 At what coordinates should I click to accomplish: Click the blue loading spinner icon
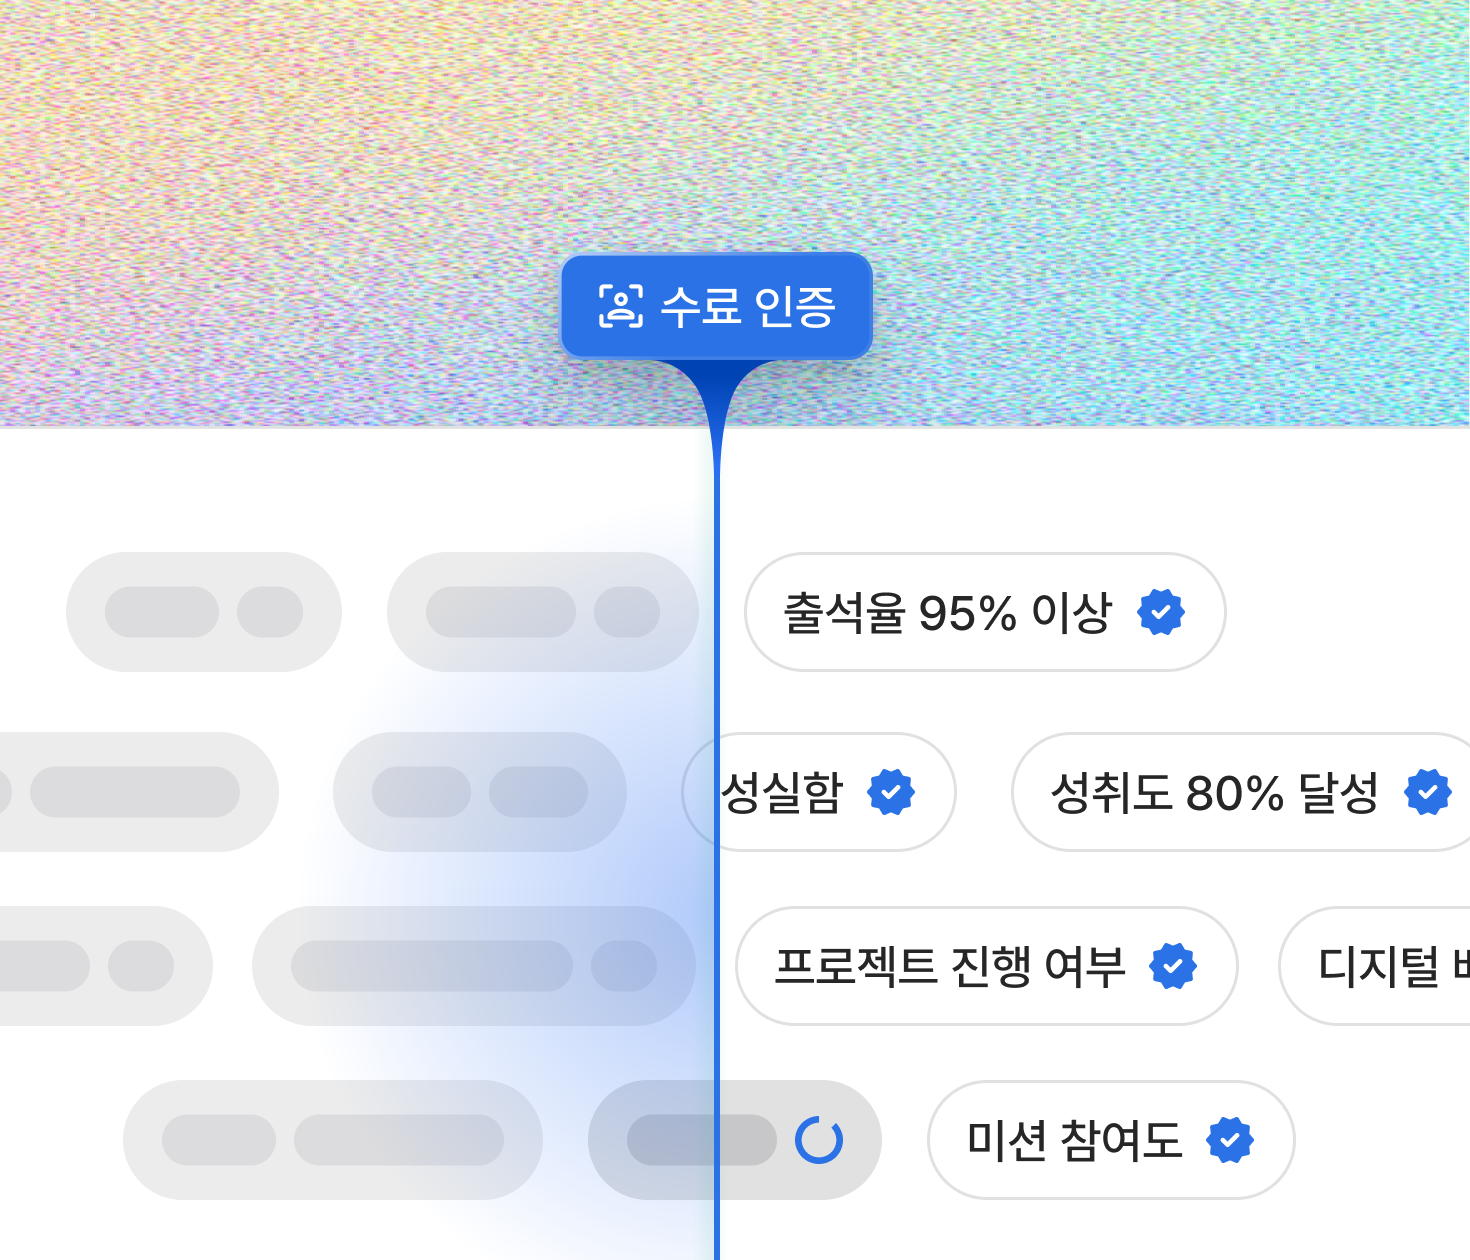(x=819, y=1140)
